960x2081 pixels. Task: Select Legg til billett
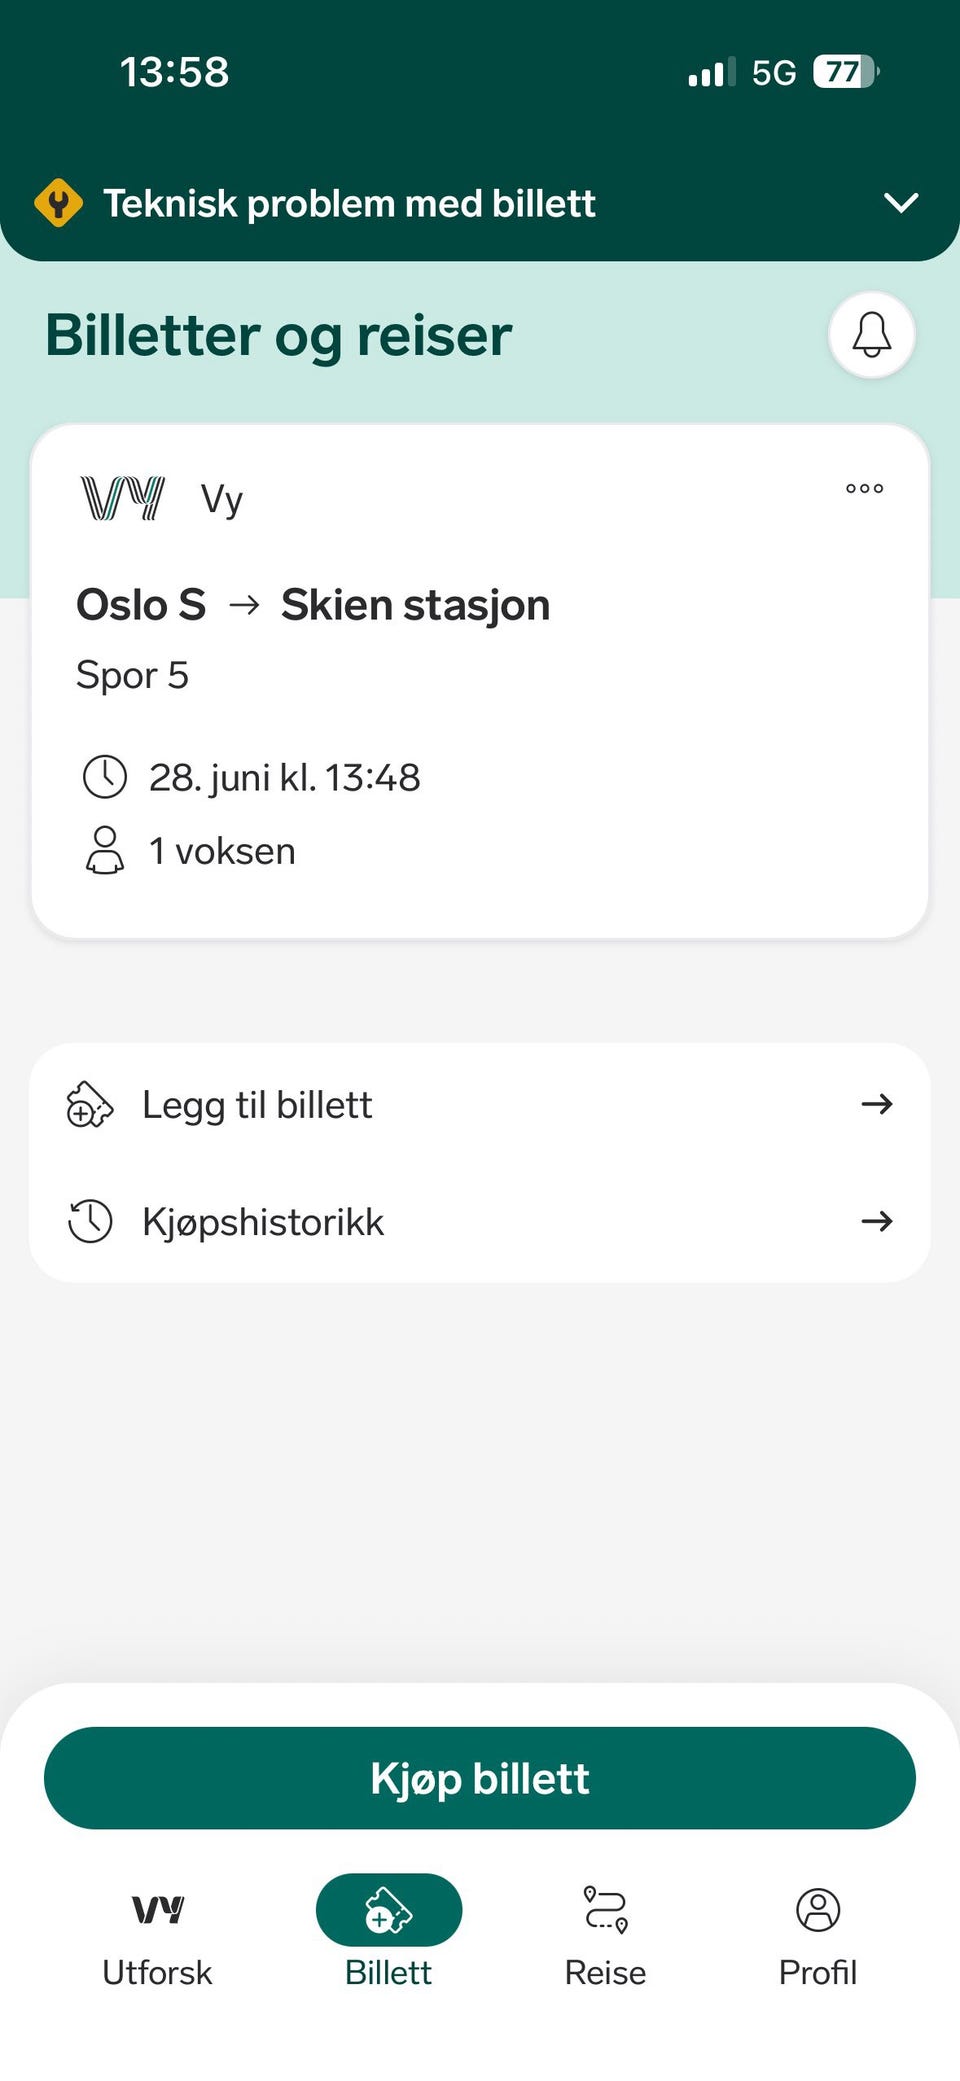[480, 1104]
